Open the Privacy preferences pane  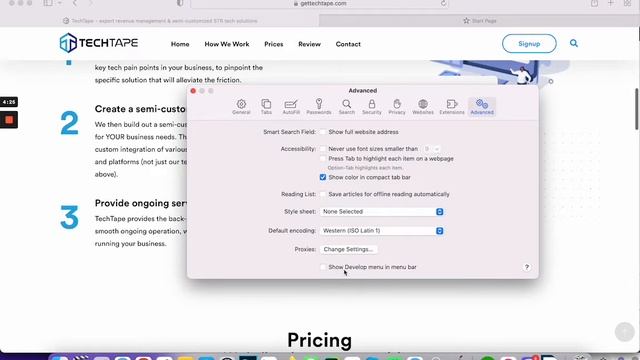click(397, 107)
